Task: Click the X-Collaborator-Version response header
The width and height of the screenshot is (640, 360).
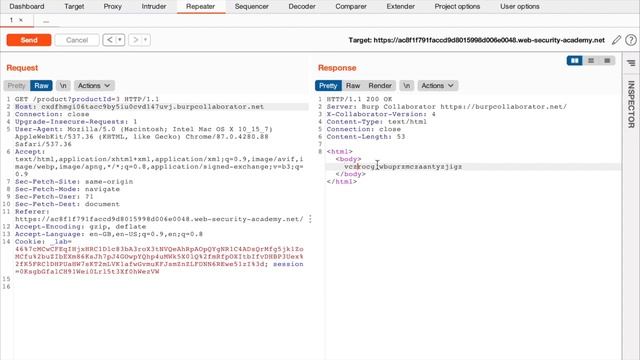Action: click(x=381, y=114)
